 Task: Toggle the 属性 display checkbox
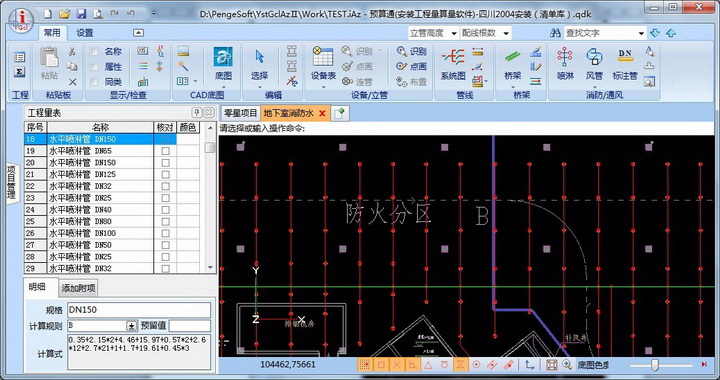[x=94, y=67]
